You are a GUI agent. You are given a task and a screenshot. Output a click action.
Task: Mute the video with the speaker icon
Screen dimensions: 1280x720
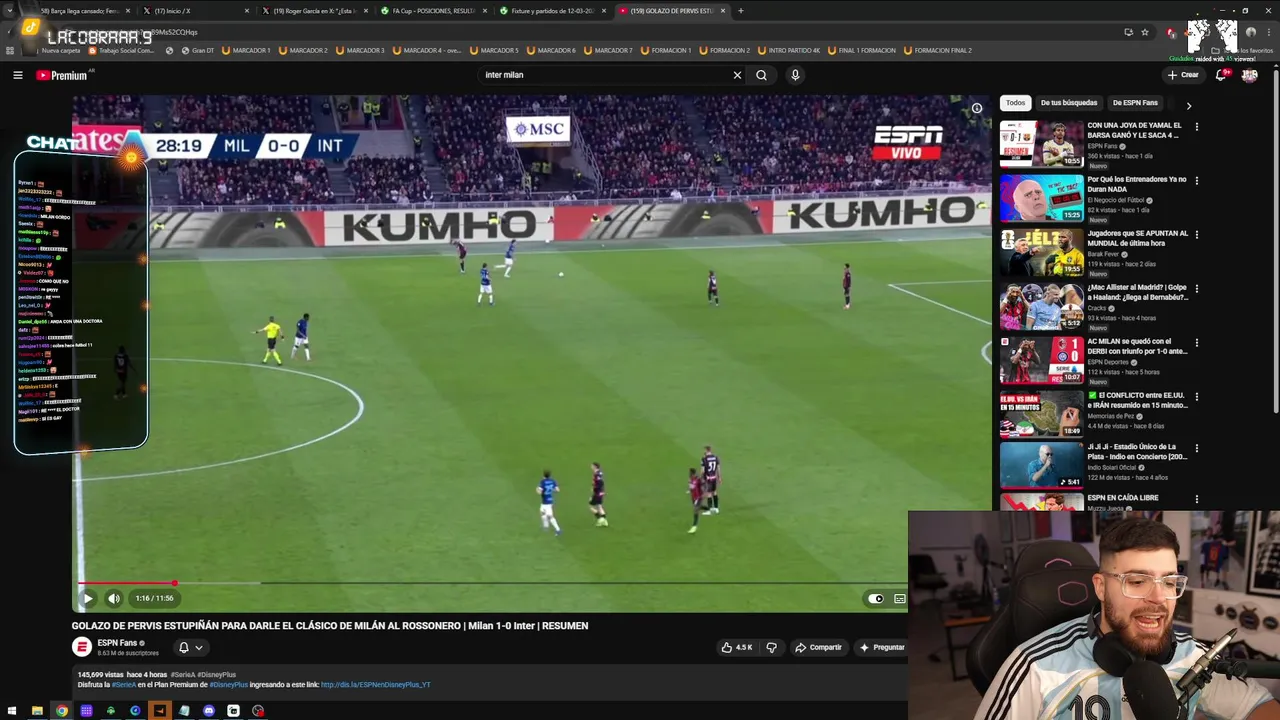(114, 598)
